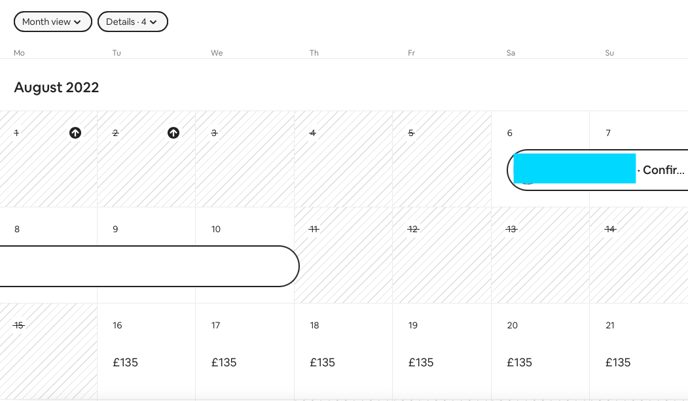The image size is (688, 401).
Task: Click the blocked August 4 cell
Action: 344,159
